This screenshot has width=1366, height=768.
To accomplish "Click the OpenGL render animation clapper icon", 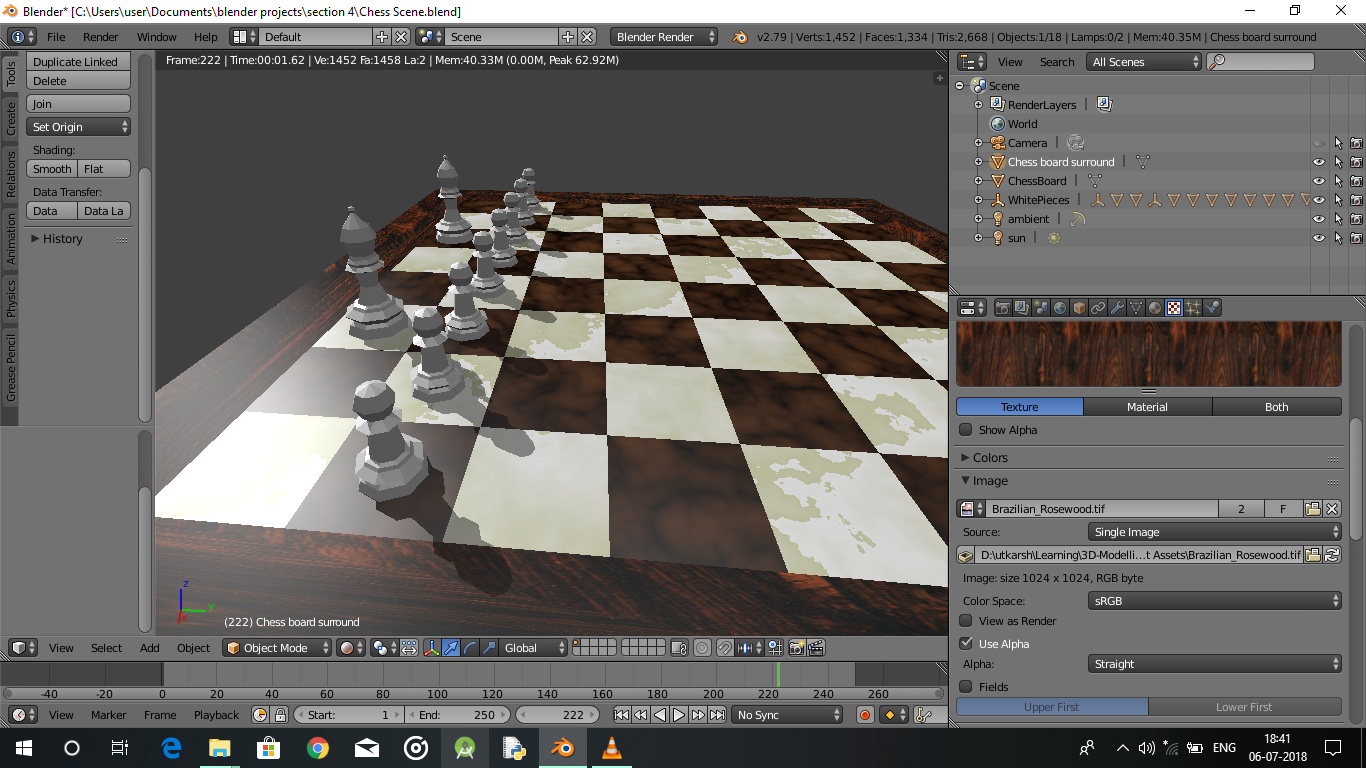I will pos(816,648).
